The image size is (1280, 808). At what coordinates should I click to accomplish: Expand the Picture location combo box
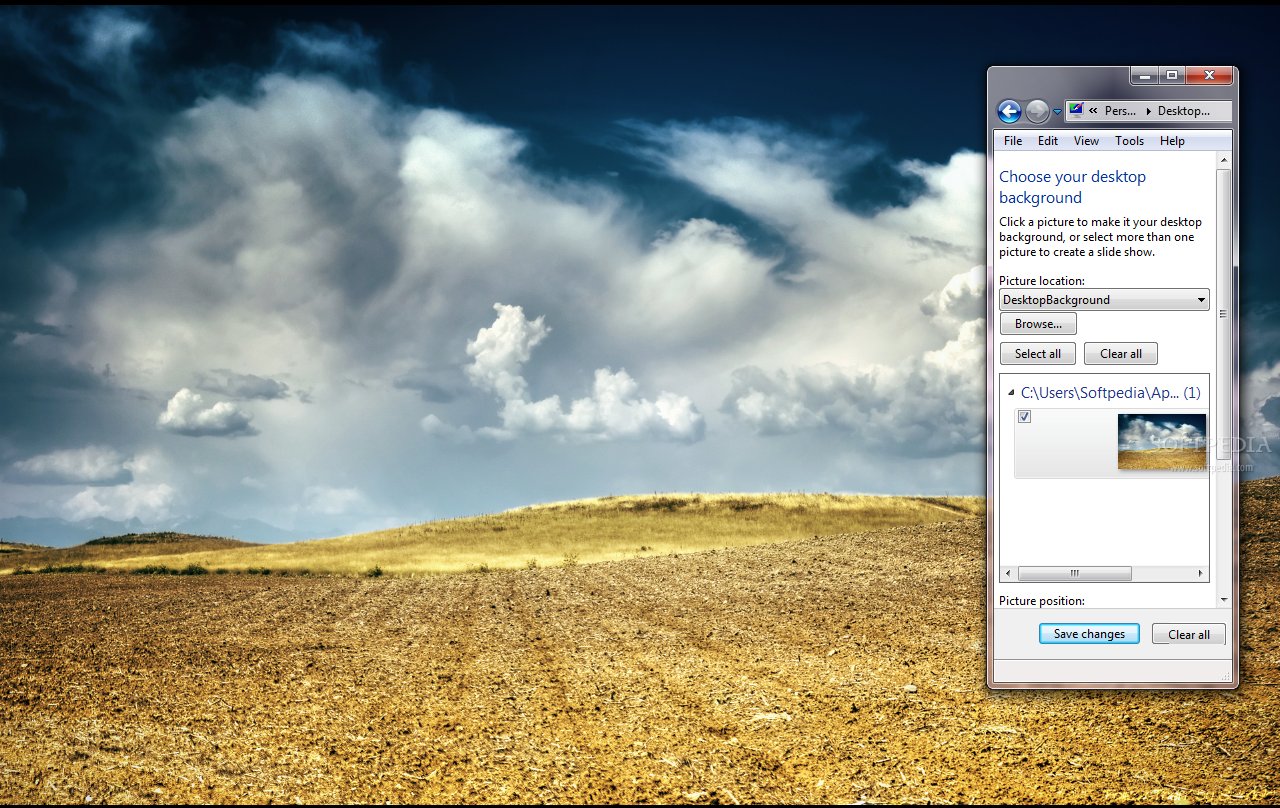[x=1104, y=299]
